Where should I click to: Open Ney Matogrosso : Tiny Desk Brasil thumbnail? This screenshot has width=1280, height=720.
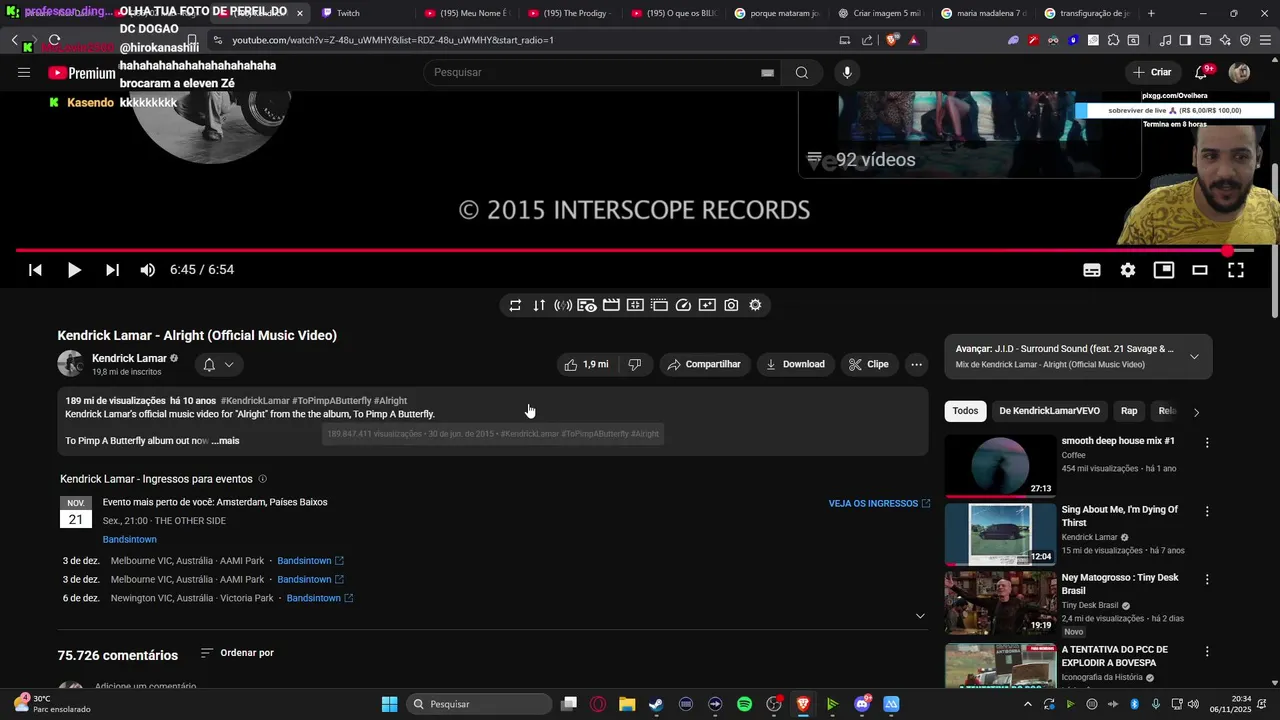coord(1000,602)
